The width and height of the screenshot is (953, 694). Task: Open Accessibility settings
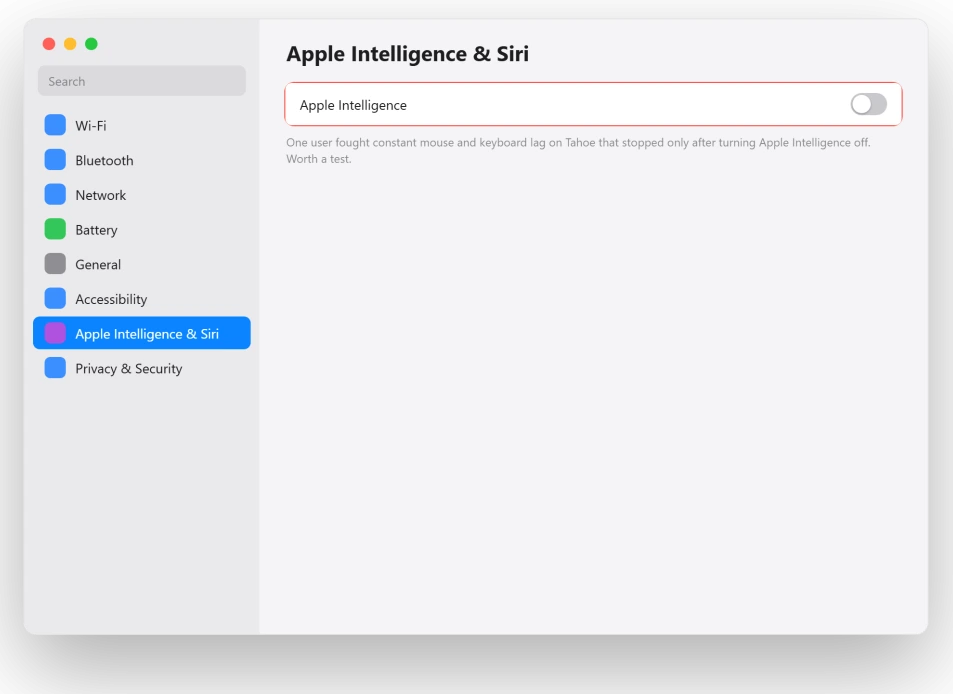pyautogui.click(x=142, y=298)
